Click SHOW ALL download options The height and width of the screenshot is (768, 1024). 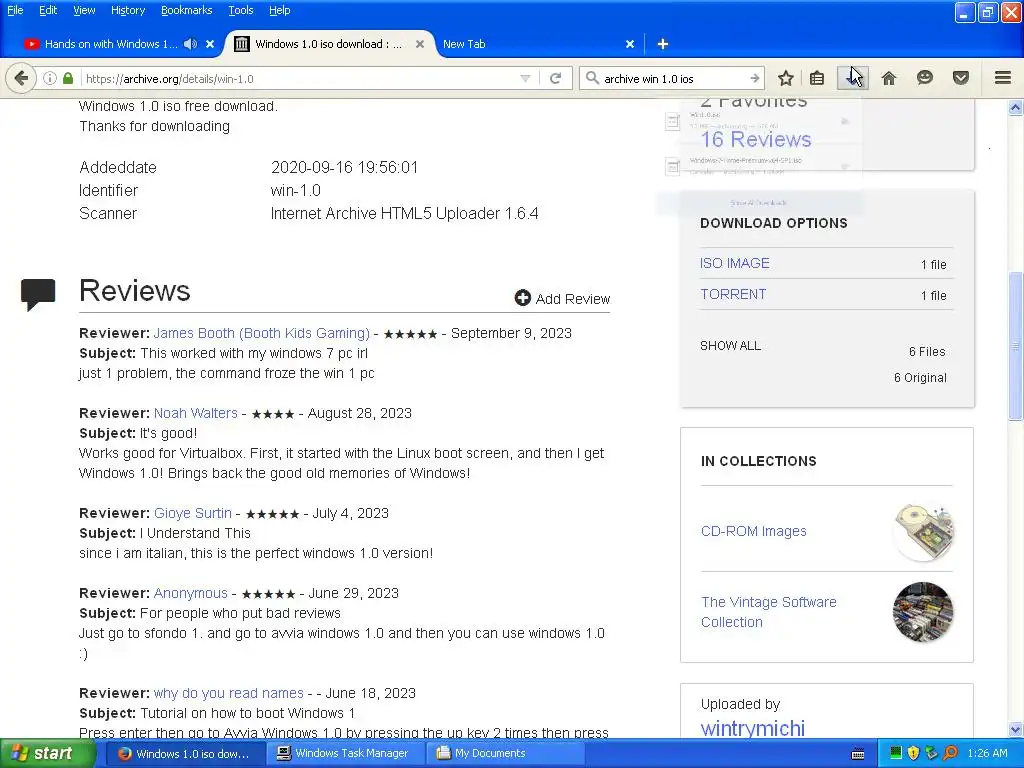point(730,345)
